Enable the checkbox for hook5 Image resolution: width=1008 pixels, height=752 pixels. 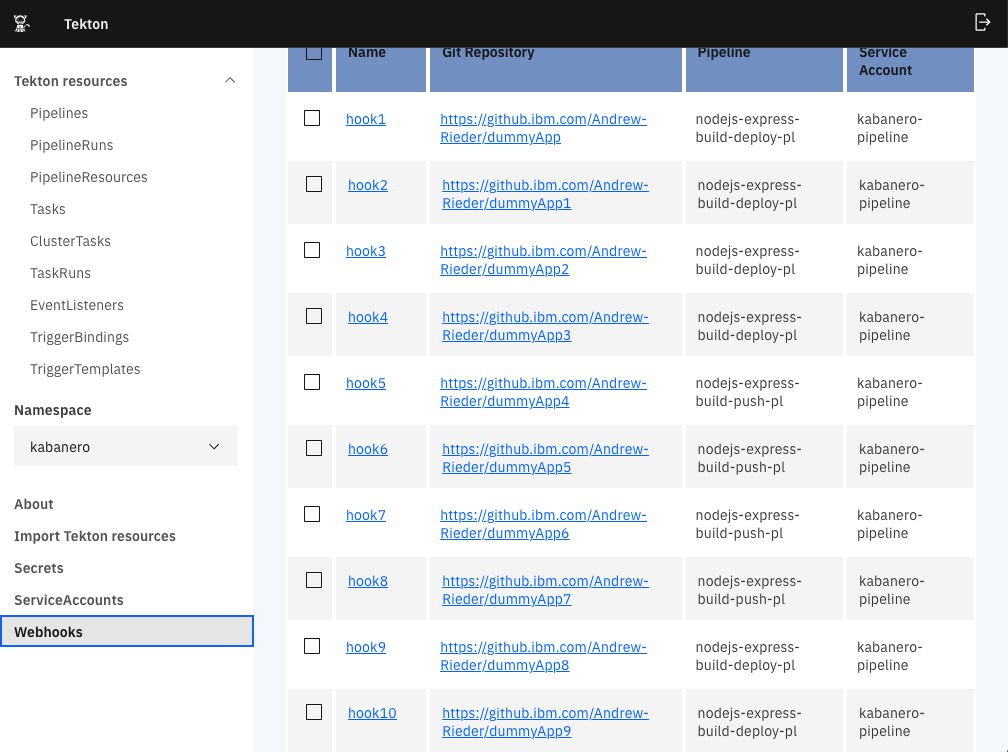(x=311, y=381)
